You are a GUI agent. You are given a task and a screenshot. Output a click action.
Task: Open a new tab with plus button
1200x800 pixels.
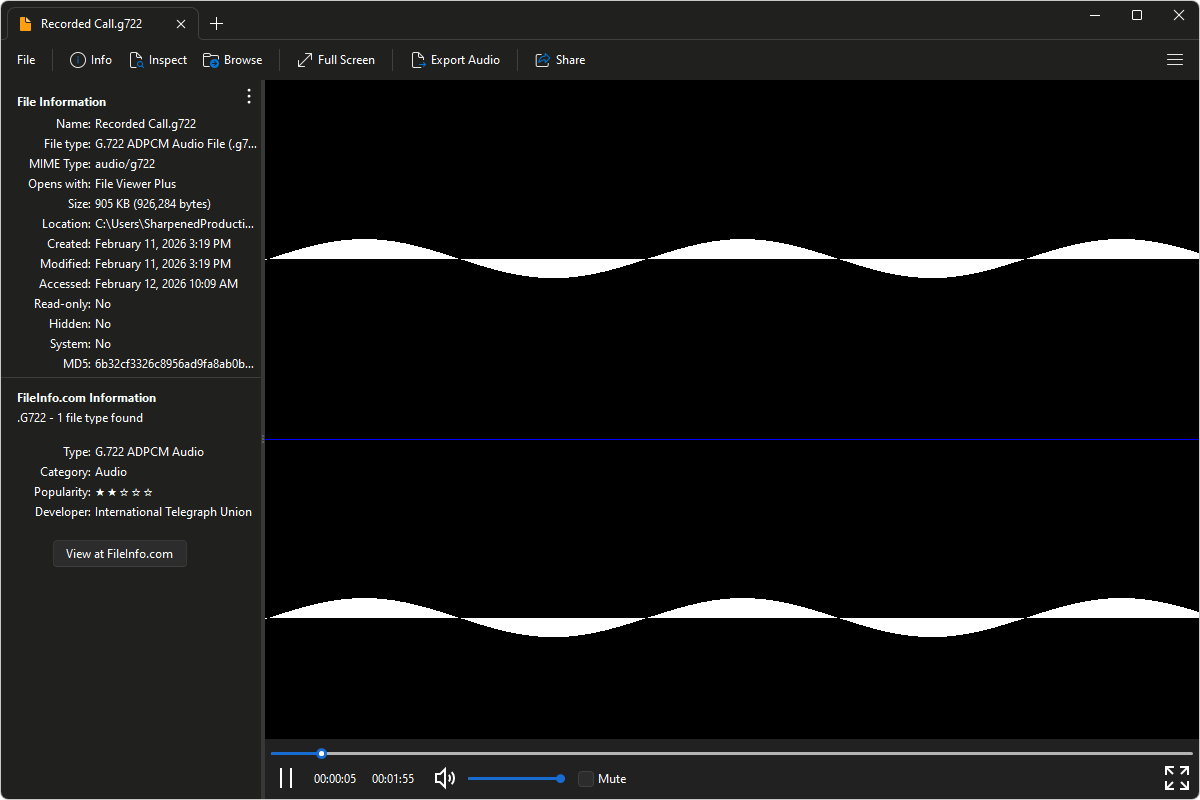(x=217, y=24)
